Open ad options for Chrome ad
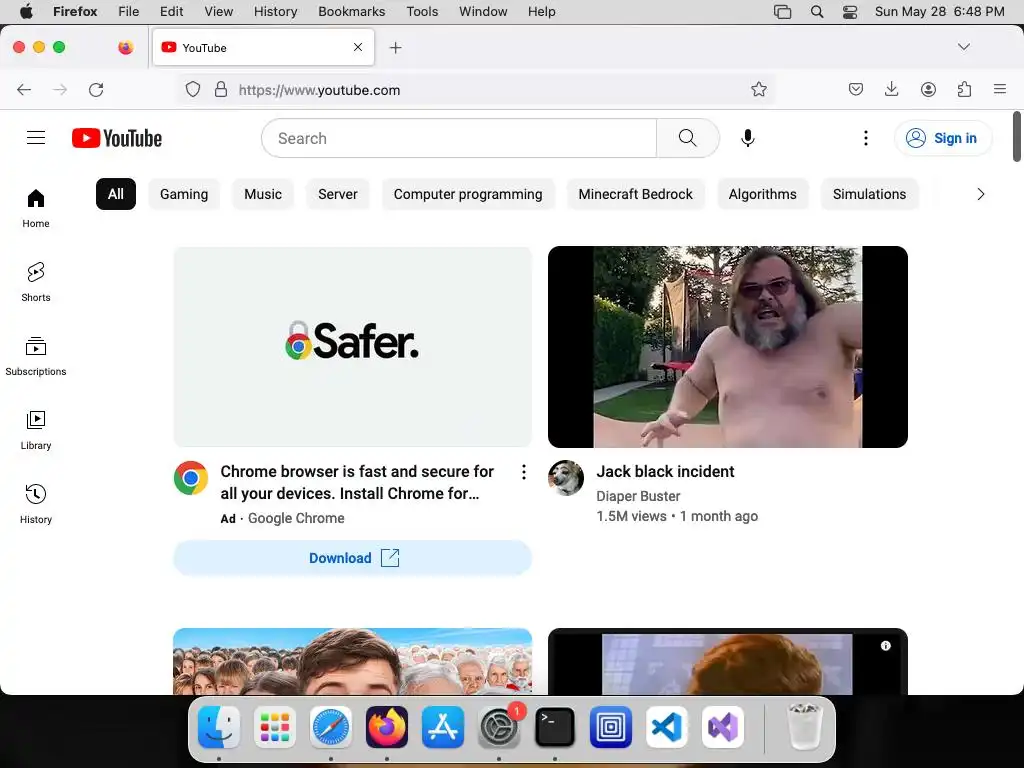 (524, 472)
